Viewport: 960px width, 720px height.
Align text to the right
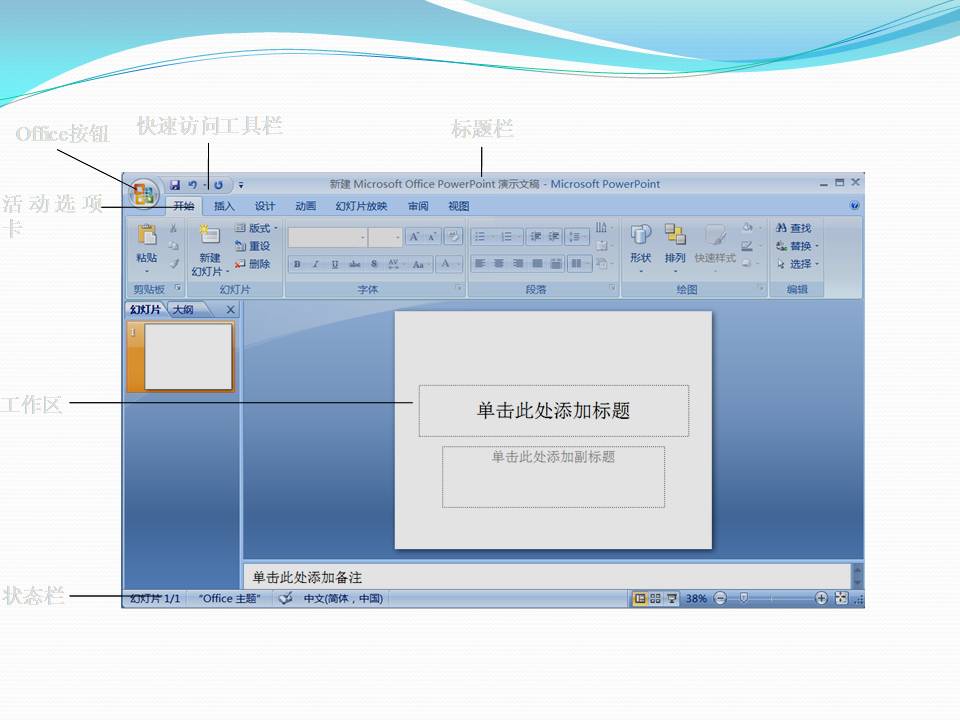[518, 264]
